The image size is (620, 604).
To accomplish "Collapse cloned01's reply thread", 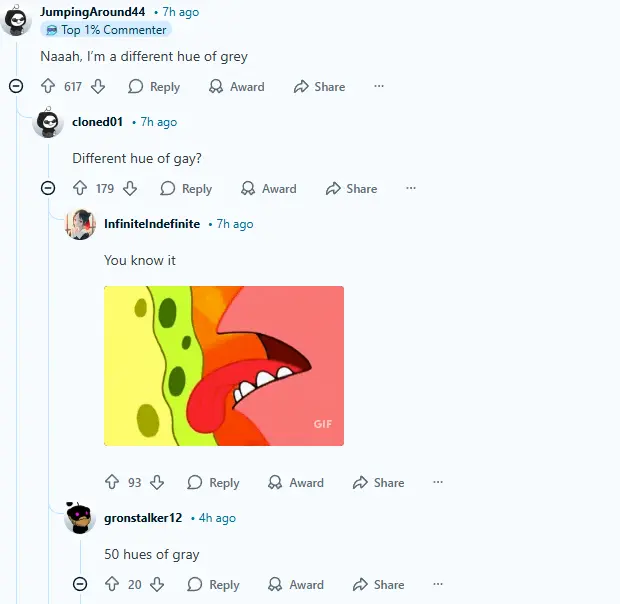I will coord(48,188).
